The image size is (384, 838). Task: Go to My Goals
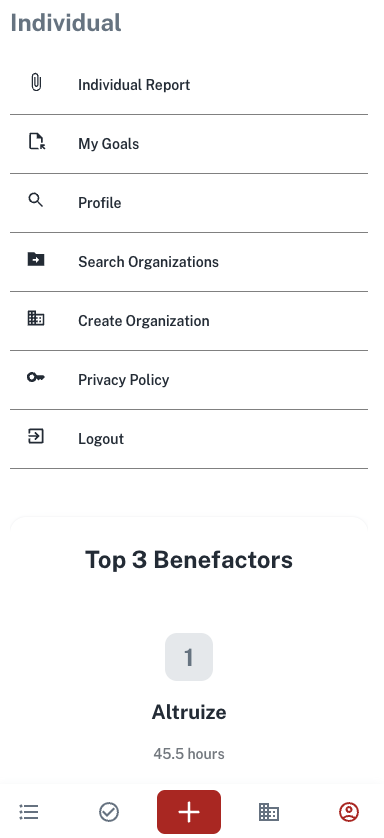coord(189,144)
